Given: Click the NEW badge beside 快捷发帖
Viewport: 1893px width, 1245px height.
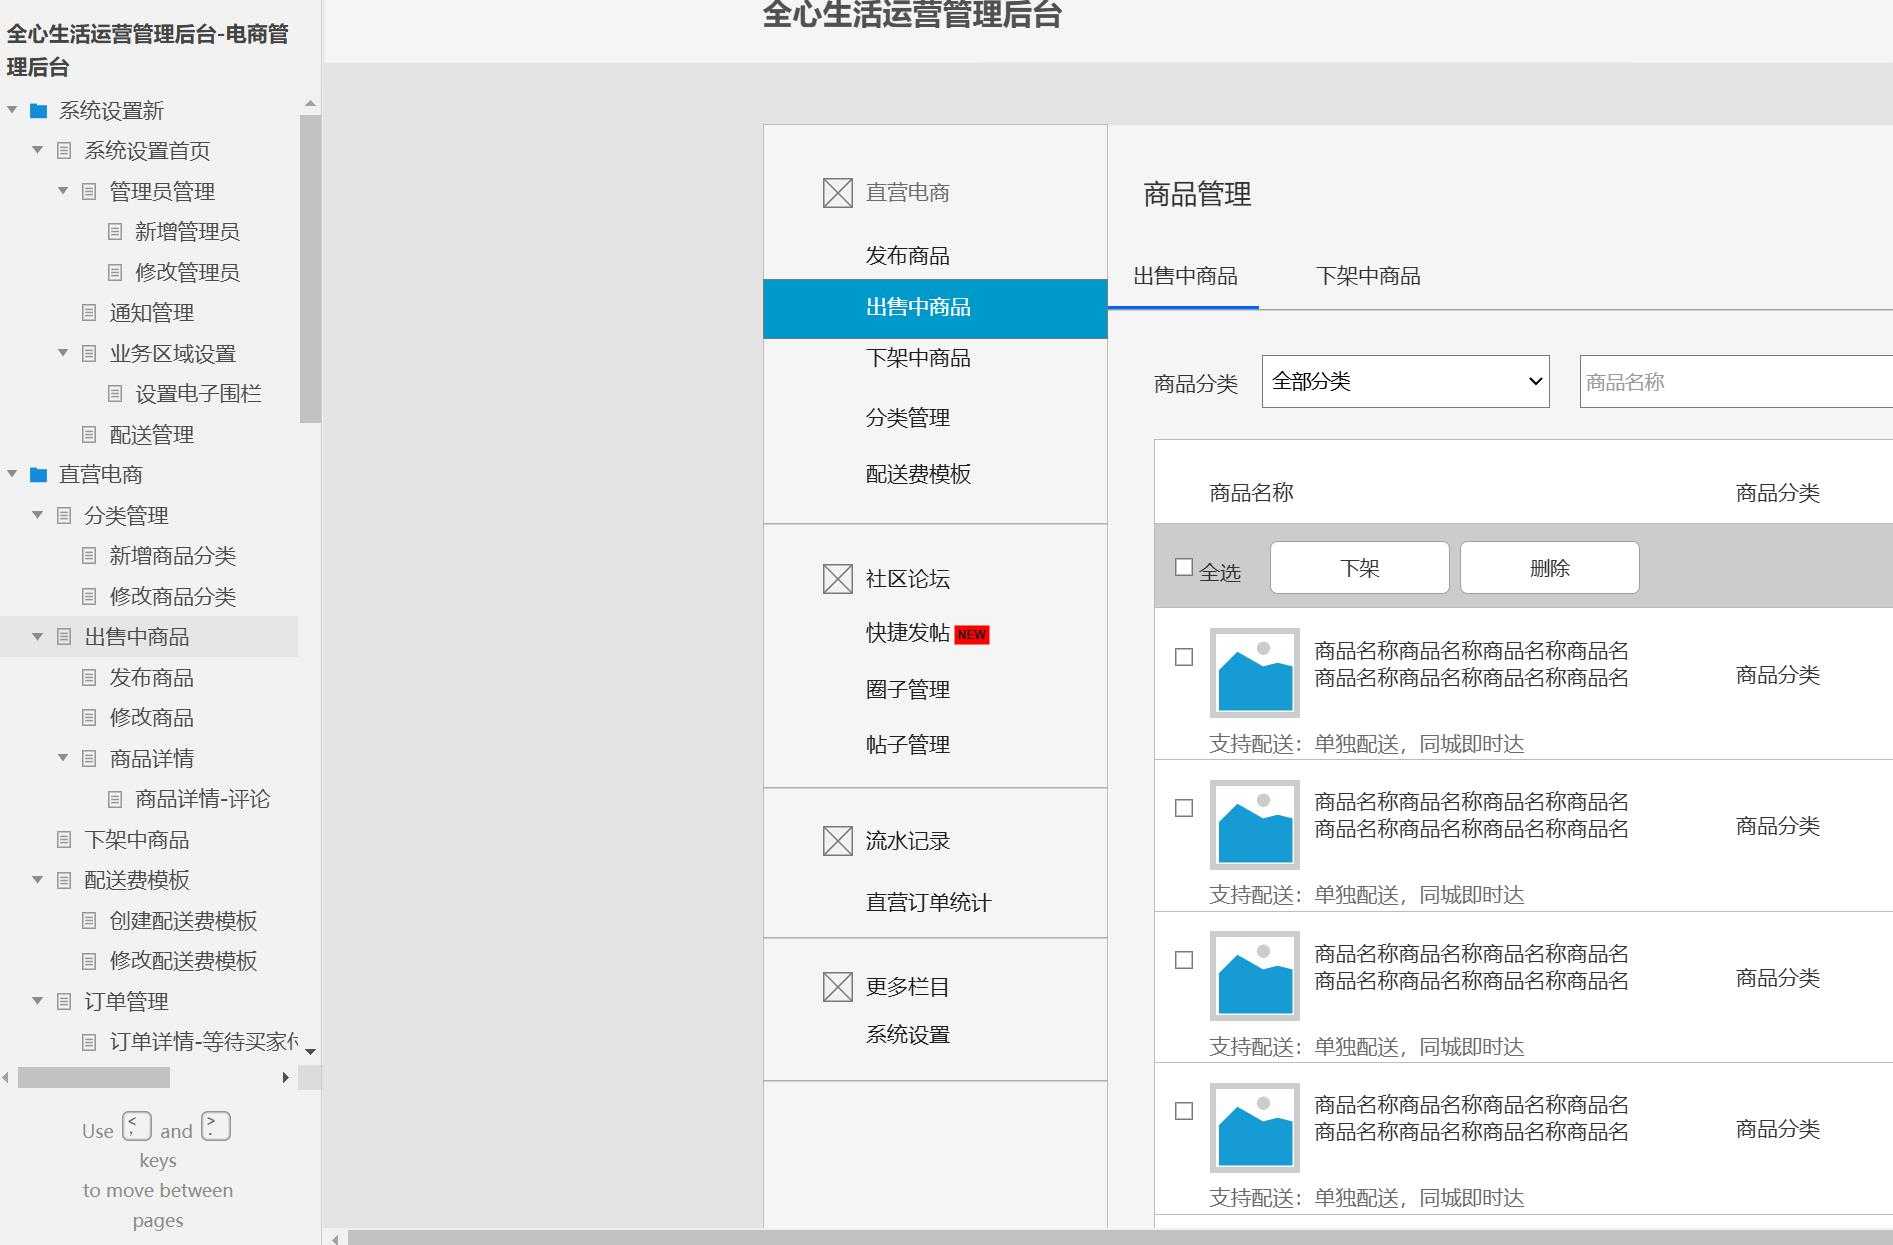Looking at the screenshot, I should [971, 634].
